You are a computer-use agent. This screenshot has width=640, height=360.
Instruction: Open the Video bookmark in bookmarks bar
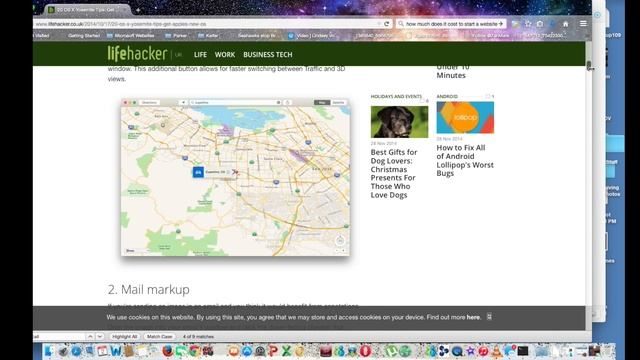(311, 36)
